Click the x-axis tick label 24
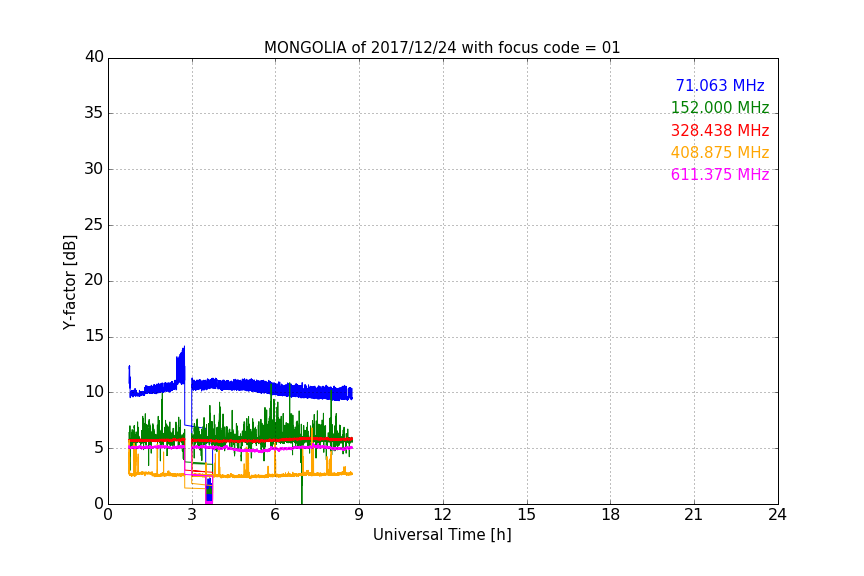 [x=778, y=515]
